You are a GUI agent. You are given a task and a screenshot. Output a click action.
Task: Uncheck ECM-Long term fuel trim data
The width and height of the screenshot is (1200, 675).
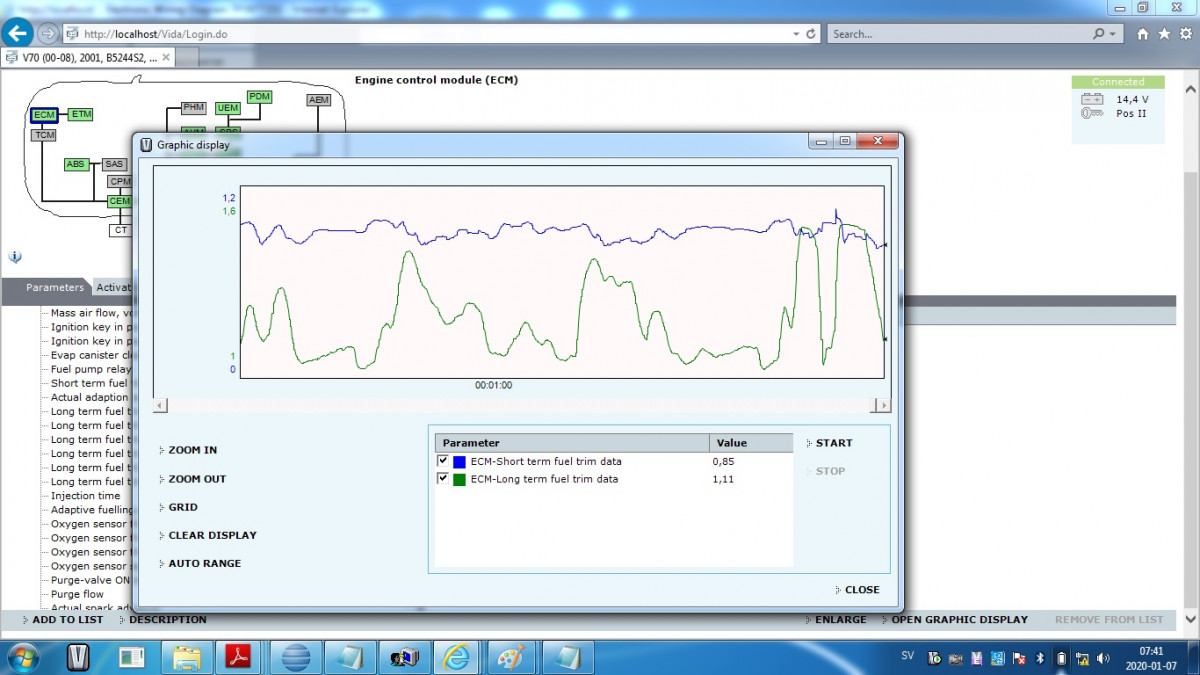443,479
